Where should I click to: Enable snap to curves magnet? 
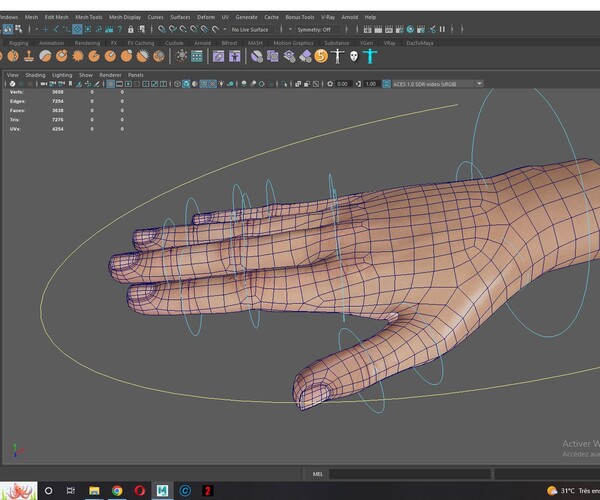173,29
